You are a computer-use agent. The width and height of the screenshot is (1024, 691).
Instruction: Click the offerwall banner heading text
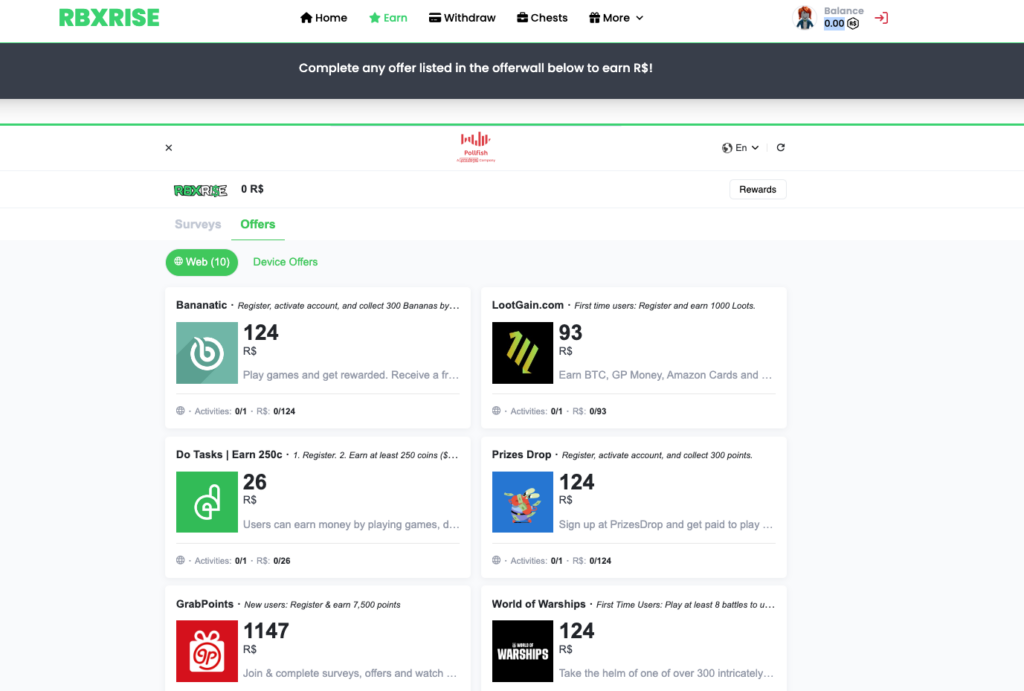(475, 68)
